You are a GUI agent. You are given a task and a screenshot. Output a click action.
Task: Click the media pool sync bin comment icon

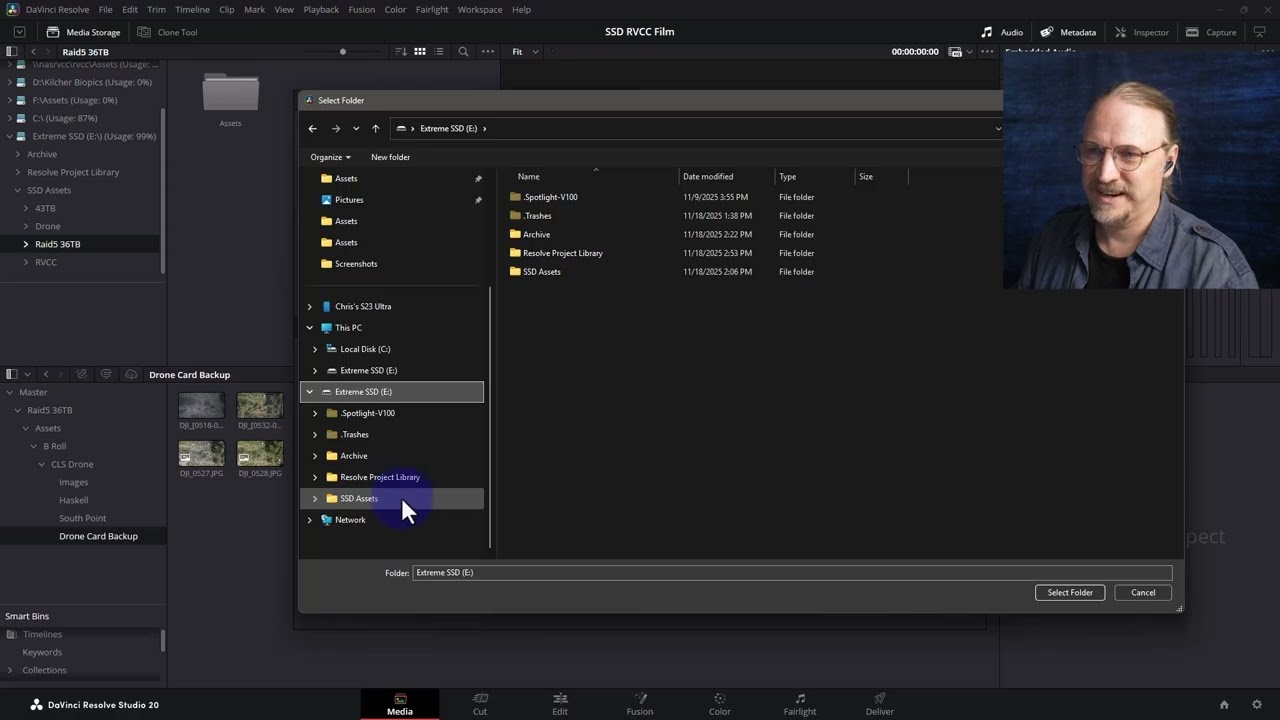[x=106, y=374]
